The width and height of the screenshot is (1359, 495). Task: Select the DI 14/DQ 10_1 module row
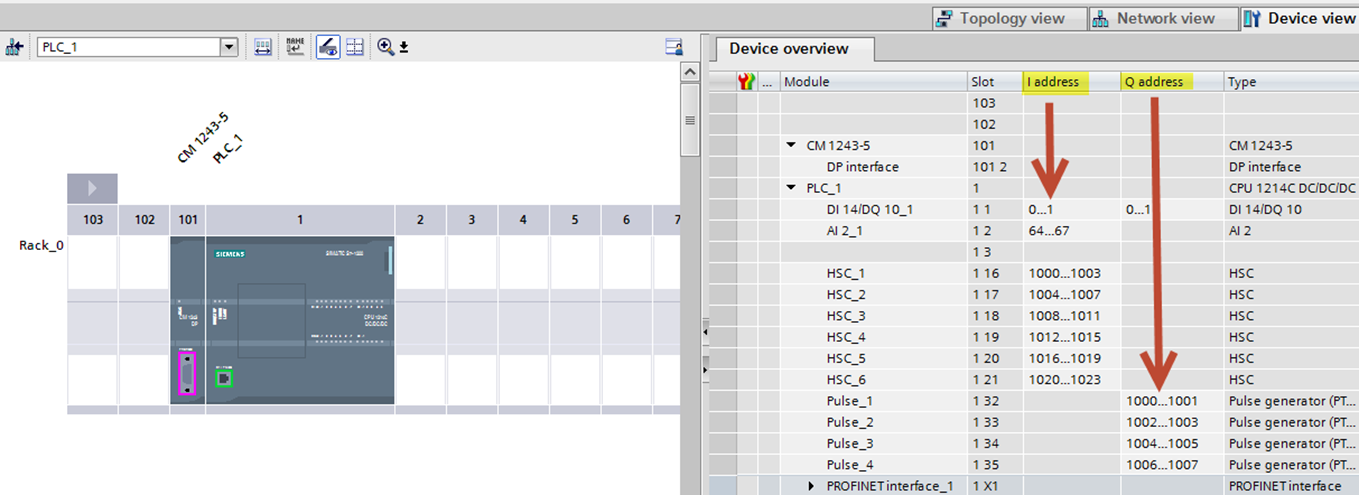pos(1034,210)
